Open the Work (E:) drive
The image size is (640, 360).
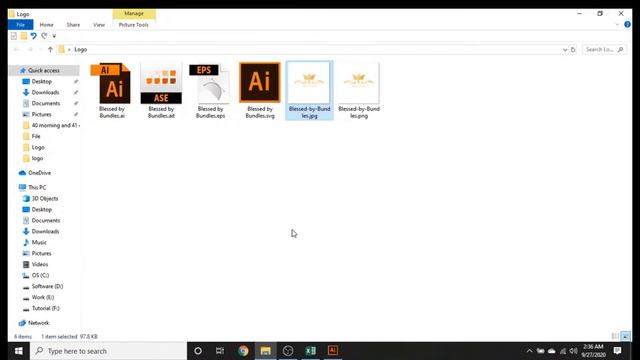(43, 298)
